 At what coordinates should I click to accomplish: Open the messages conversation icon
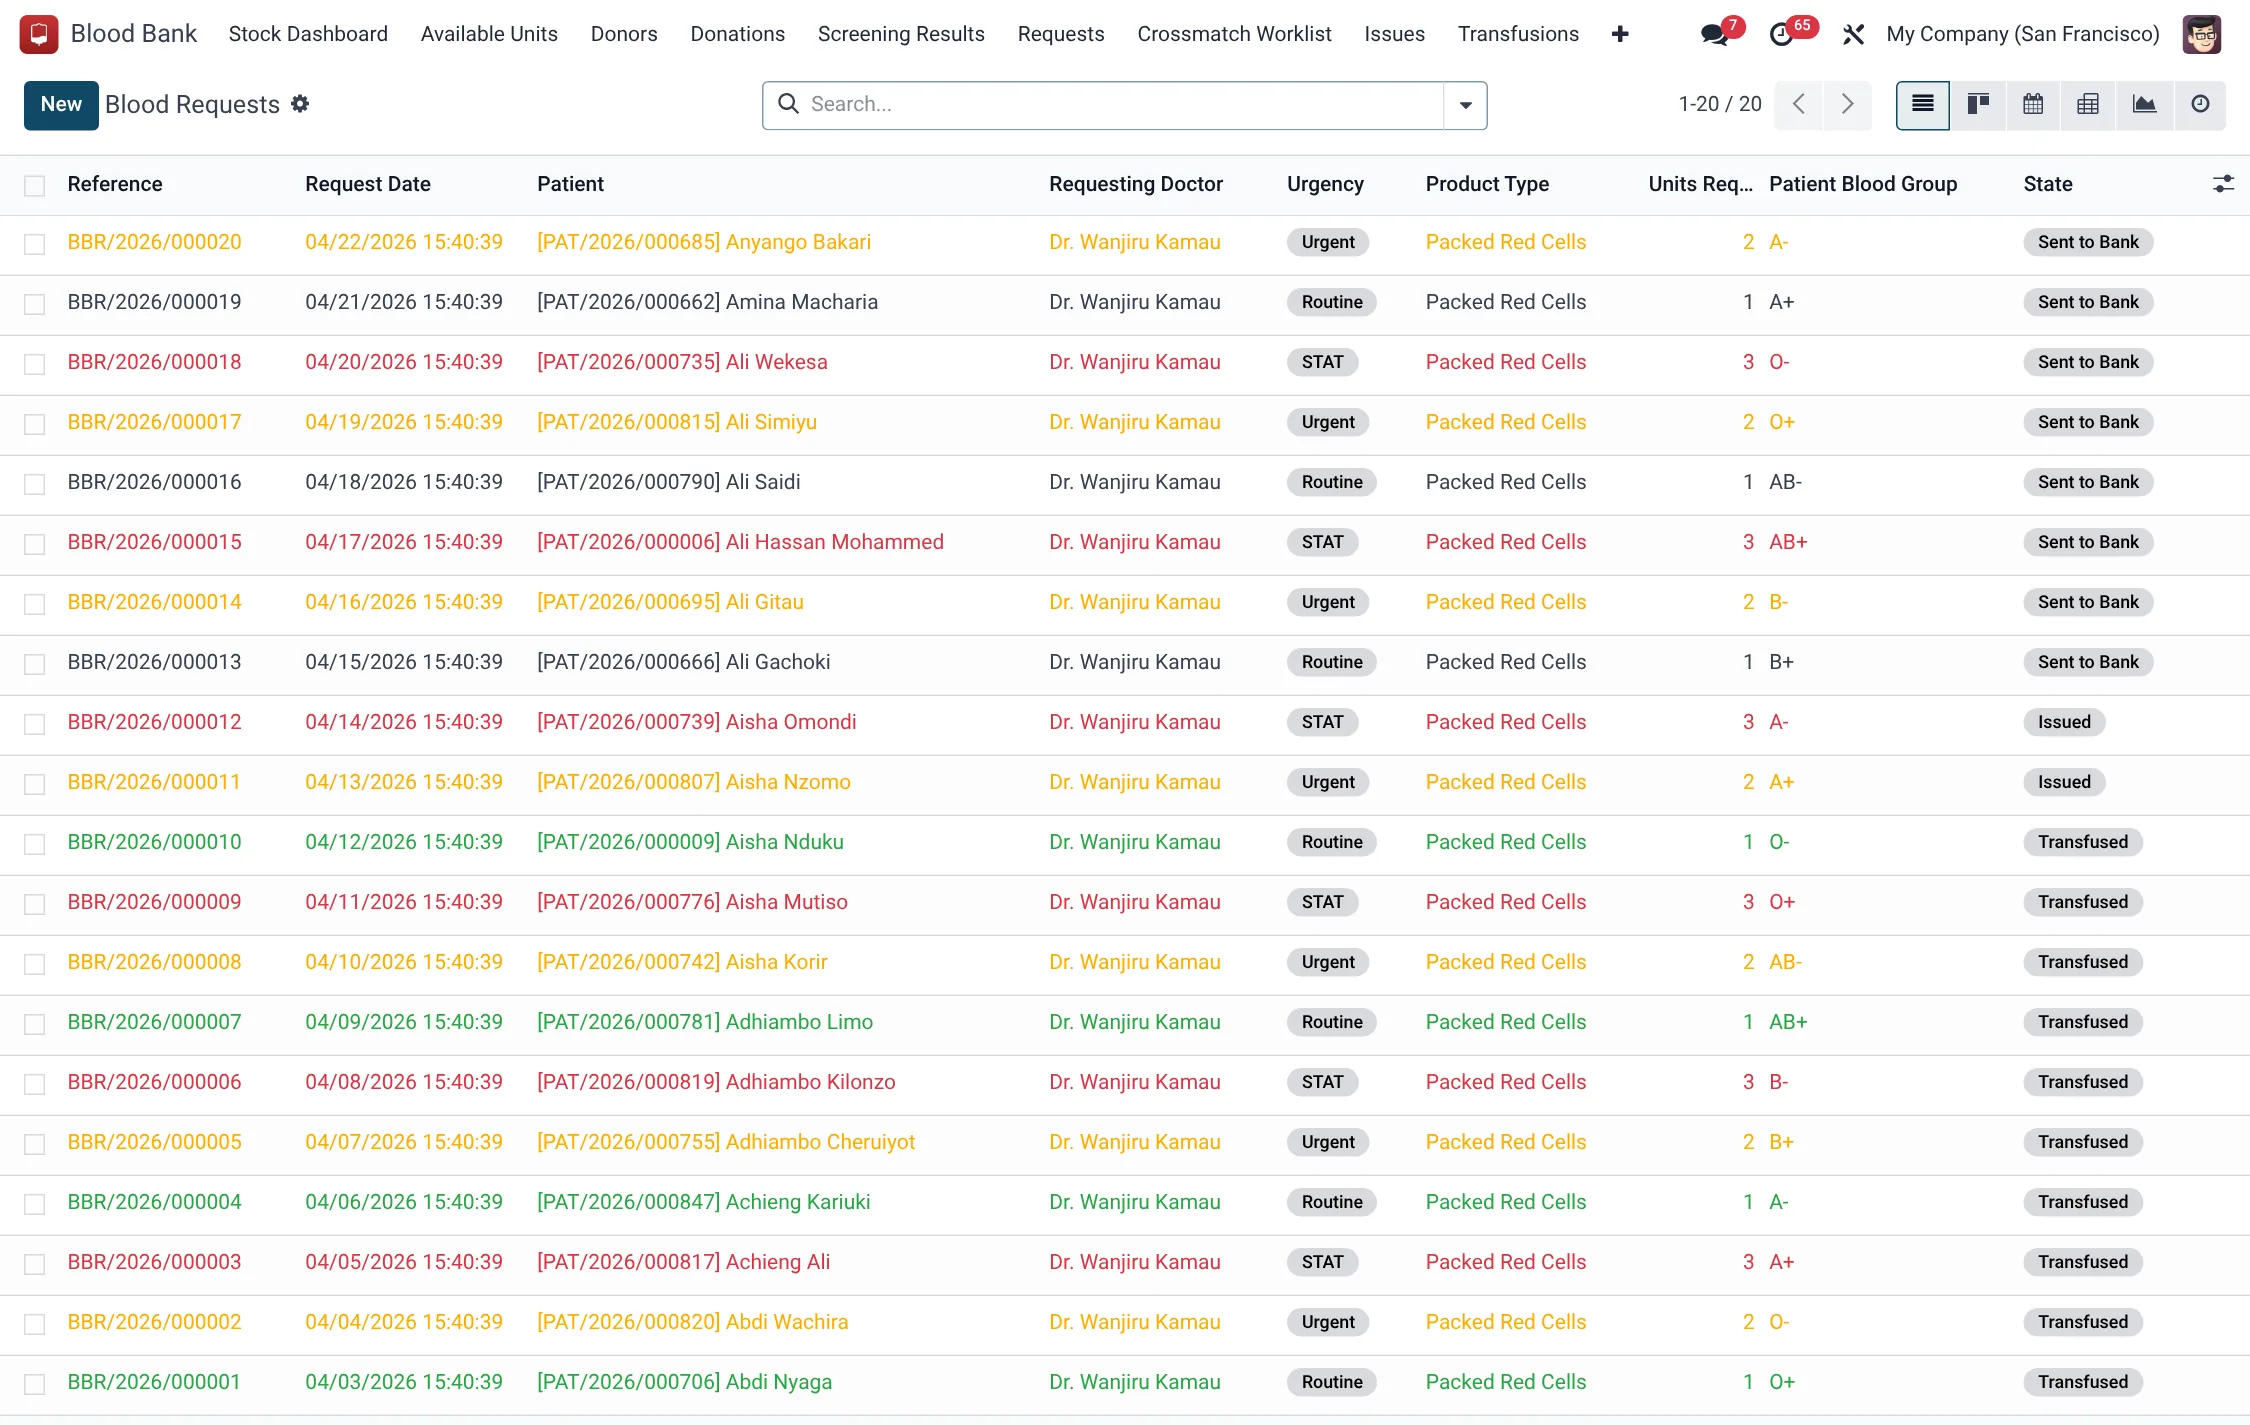[1715, 34]
